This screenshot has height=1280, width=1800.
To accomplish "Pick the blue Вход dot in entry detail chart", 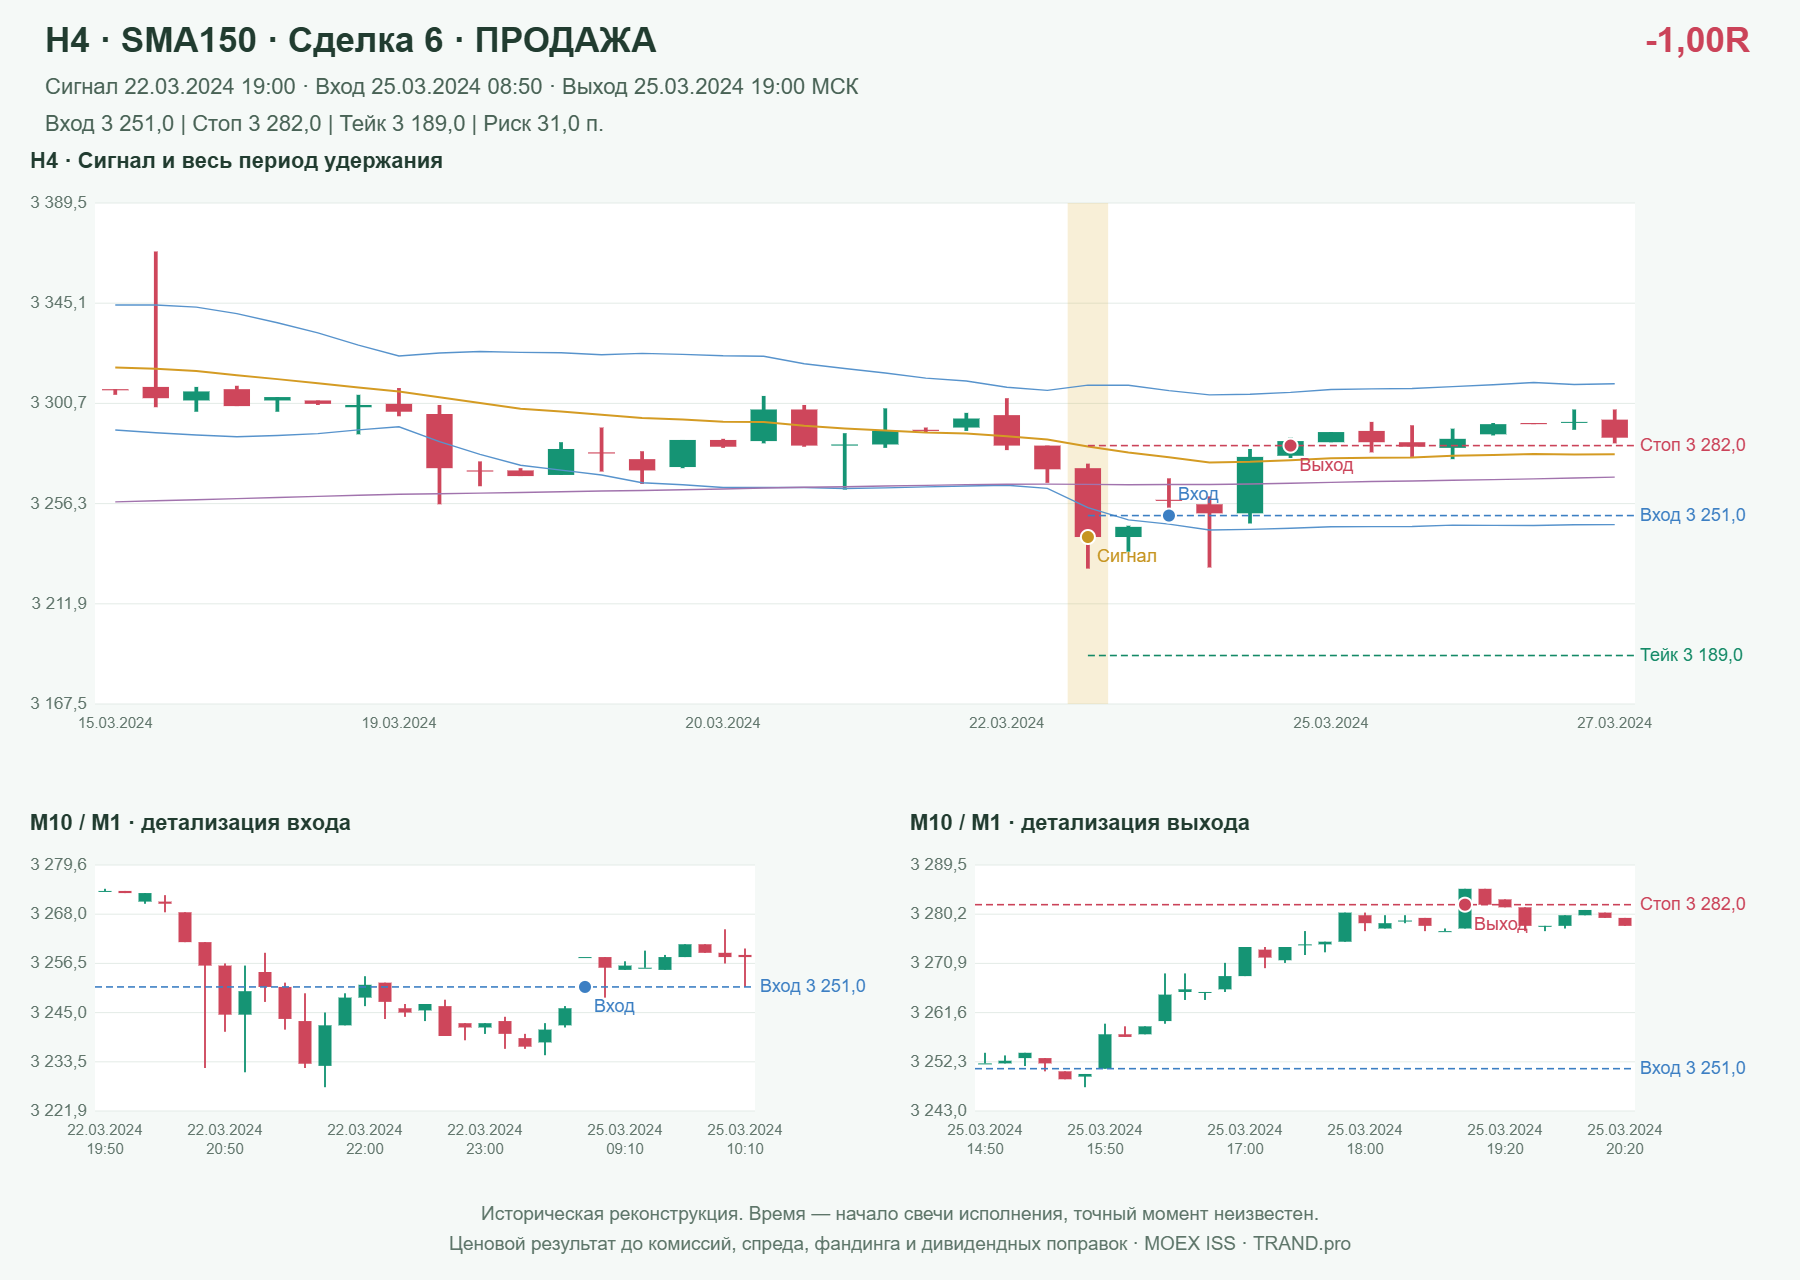I will pyautogui.click(x=585, y=987).
